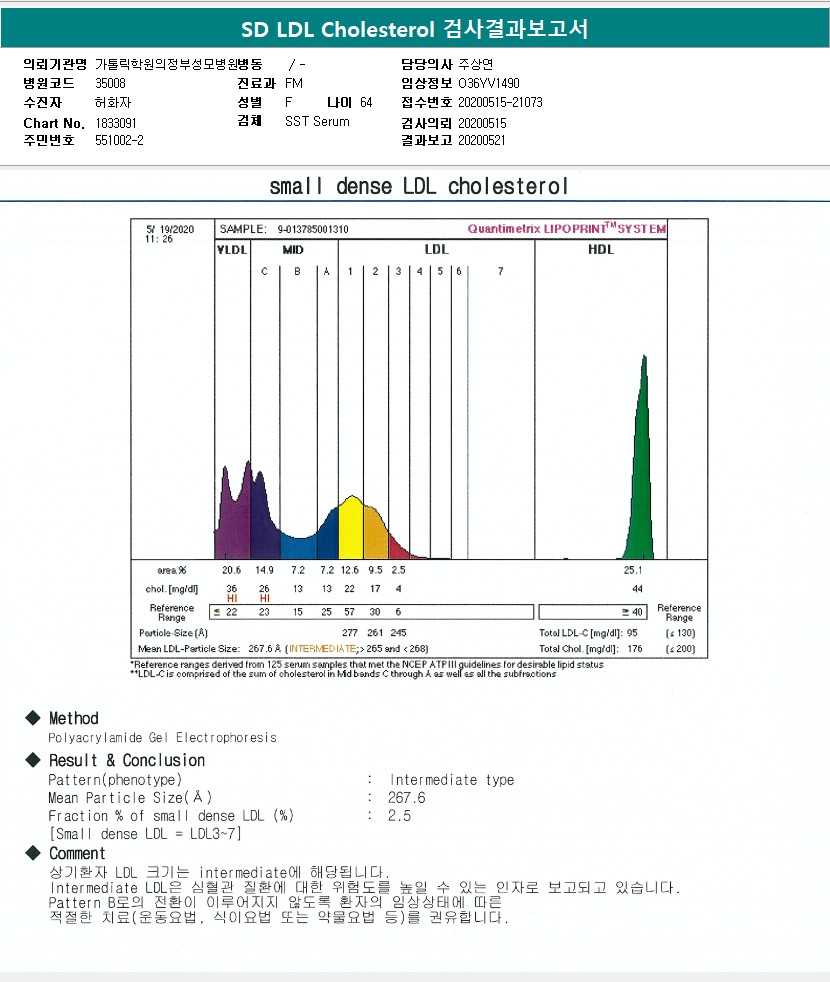
Task: Click comment line starting "Pattern B로의 전환이"
Action: click(x=276, y=902)
